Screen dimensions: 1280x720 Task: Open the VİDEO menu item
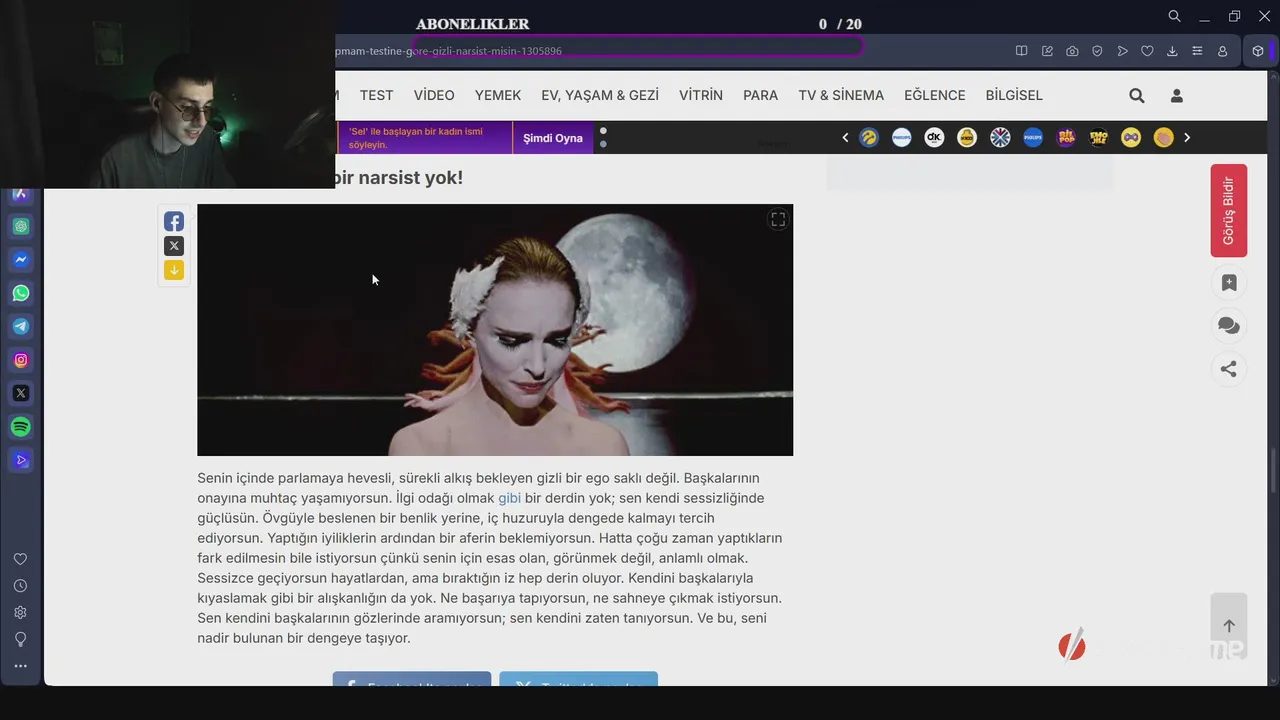(434, 95)
